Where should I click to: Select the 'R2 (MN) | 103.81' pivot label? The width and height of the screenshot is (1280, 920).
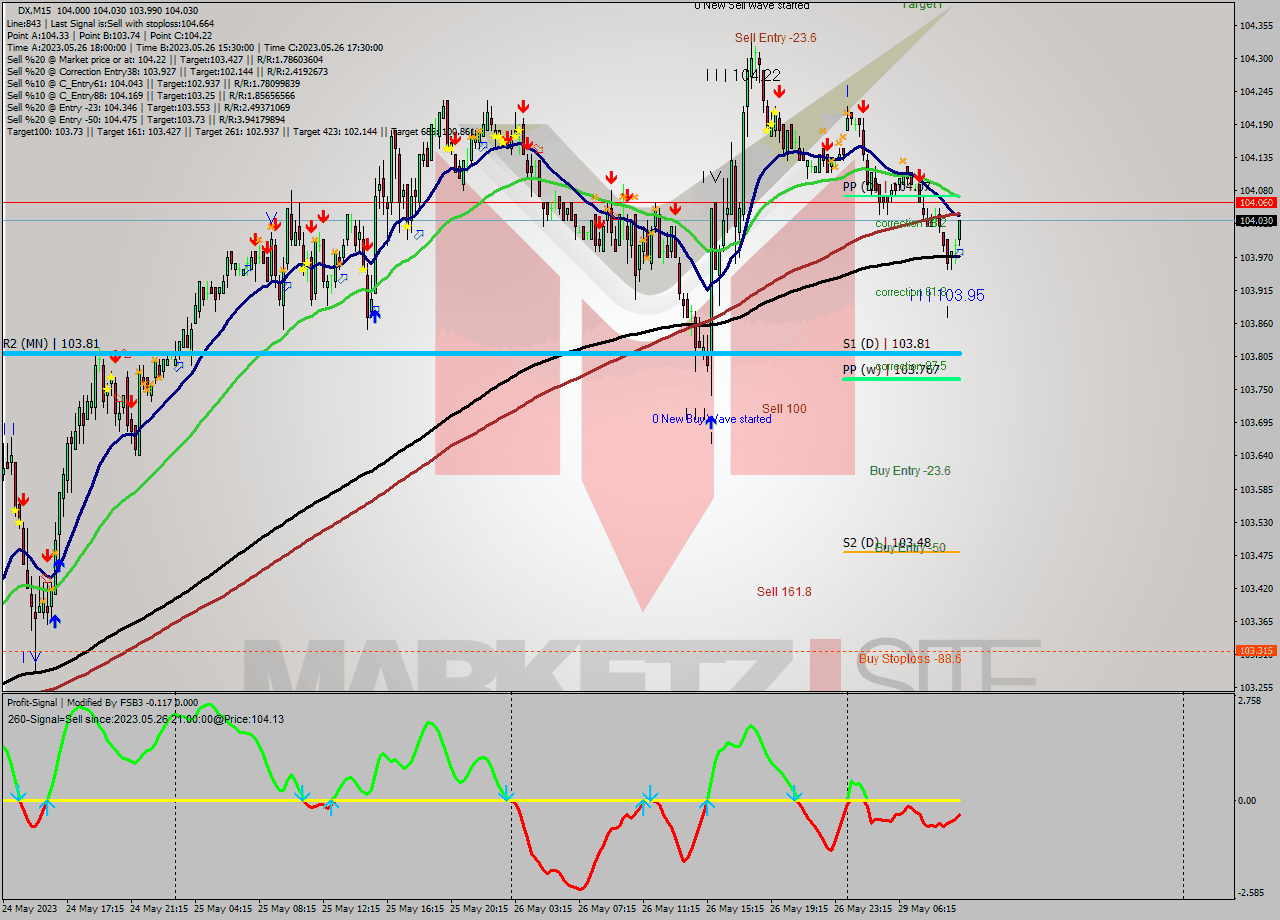coord(51,344)
